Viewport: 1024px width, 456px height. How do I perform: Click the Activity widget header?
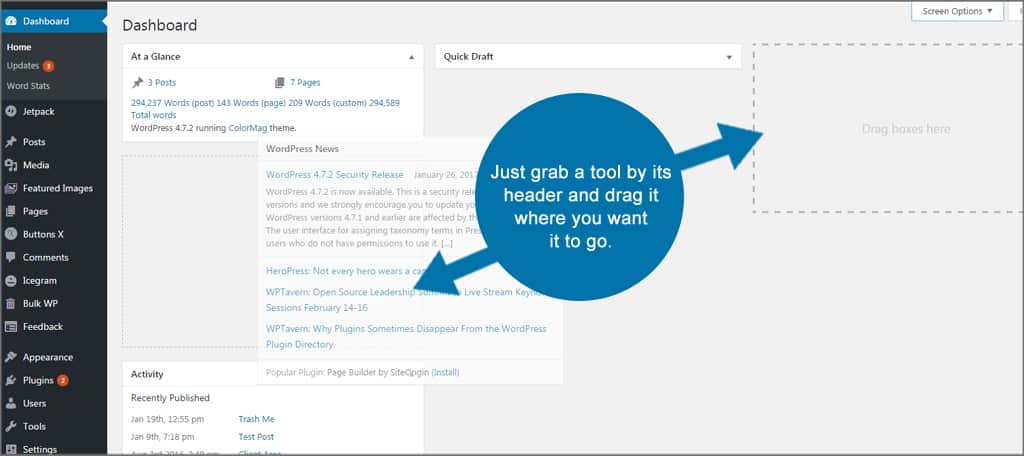click(273, 374)
